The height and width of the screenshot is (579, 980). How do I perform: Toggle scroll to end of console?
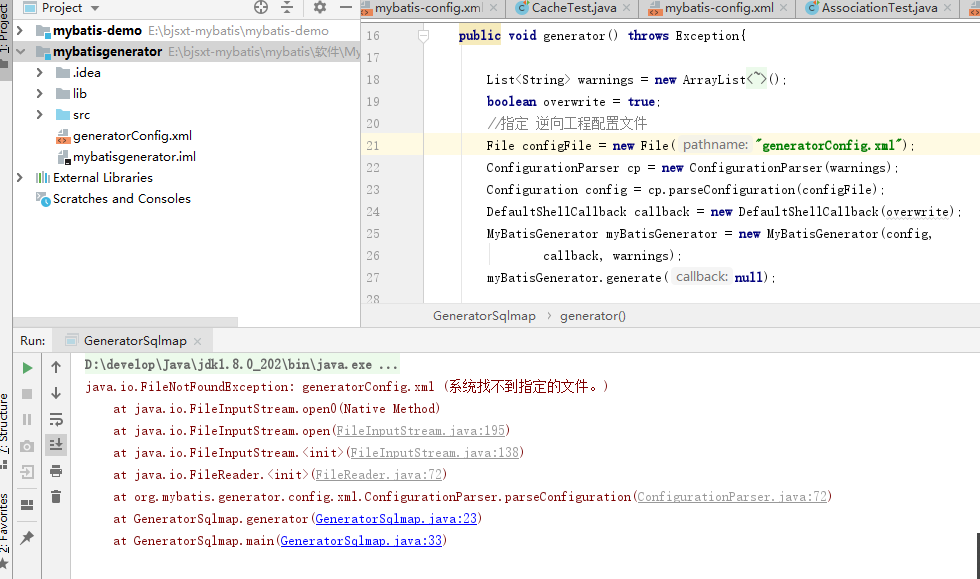(56, 445)
